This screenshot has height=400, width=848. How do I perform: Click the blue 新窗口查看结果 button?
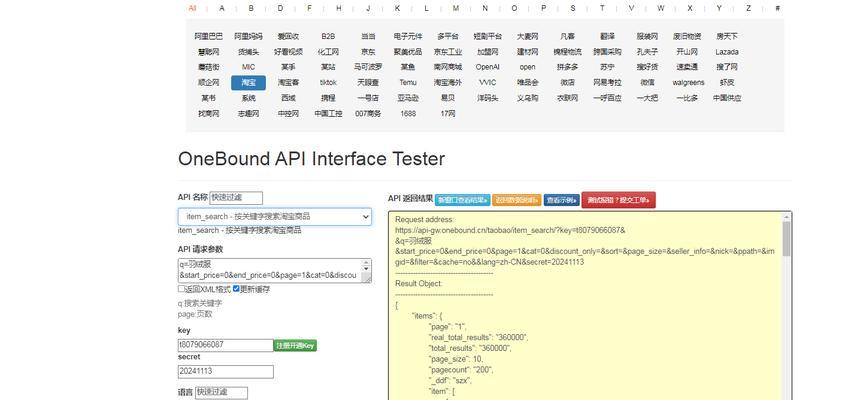(462, 200)
